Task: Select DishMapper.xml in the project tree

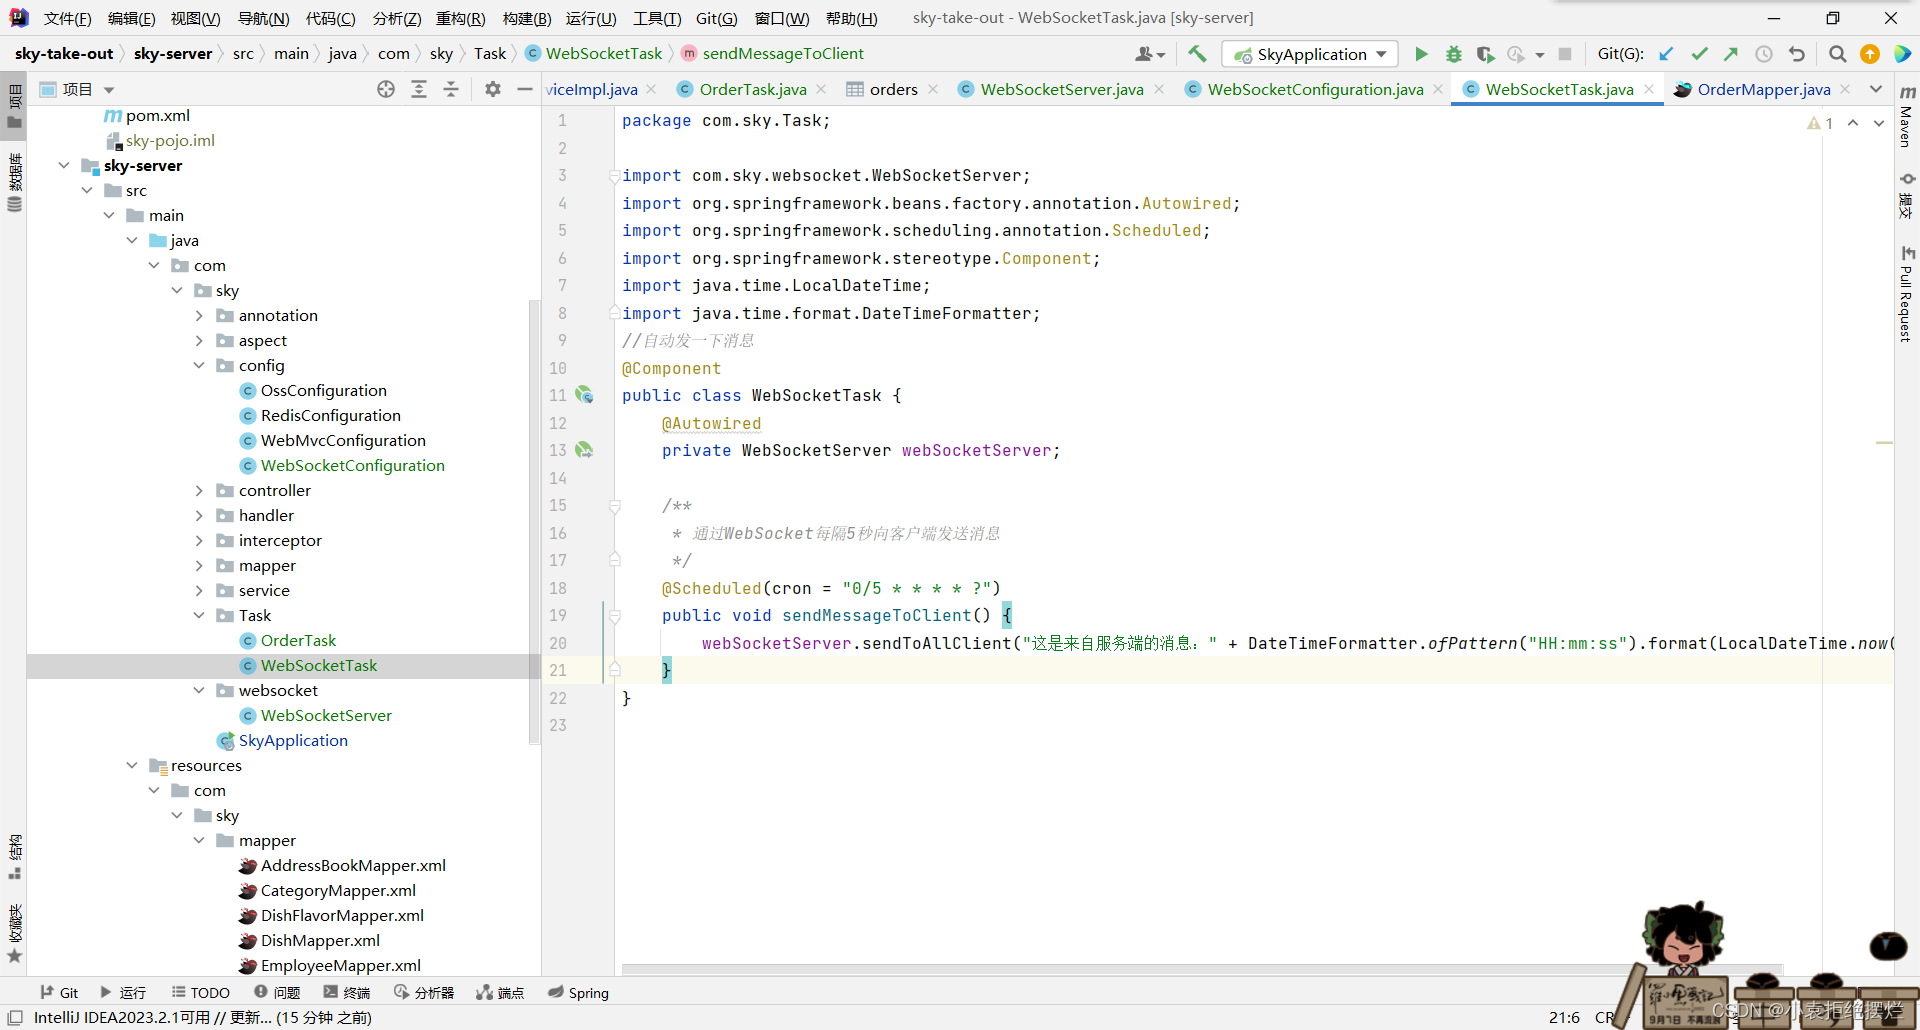Action: pos(320,940)
